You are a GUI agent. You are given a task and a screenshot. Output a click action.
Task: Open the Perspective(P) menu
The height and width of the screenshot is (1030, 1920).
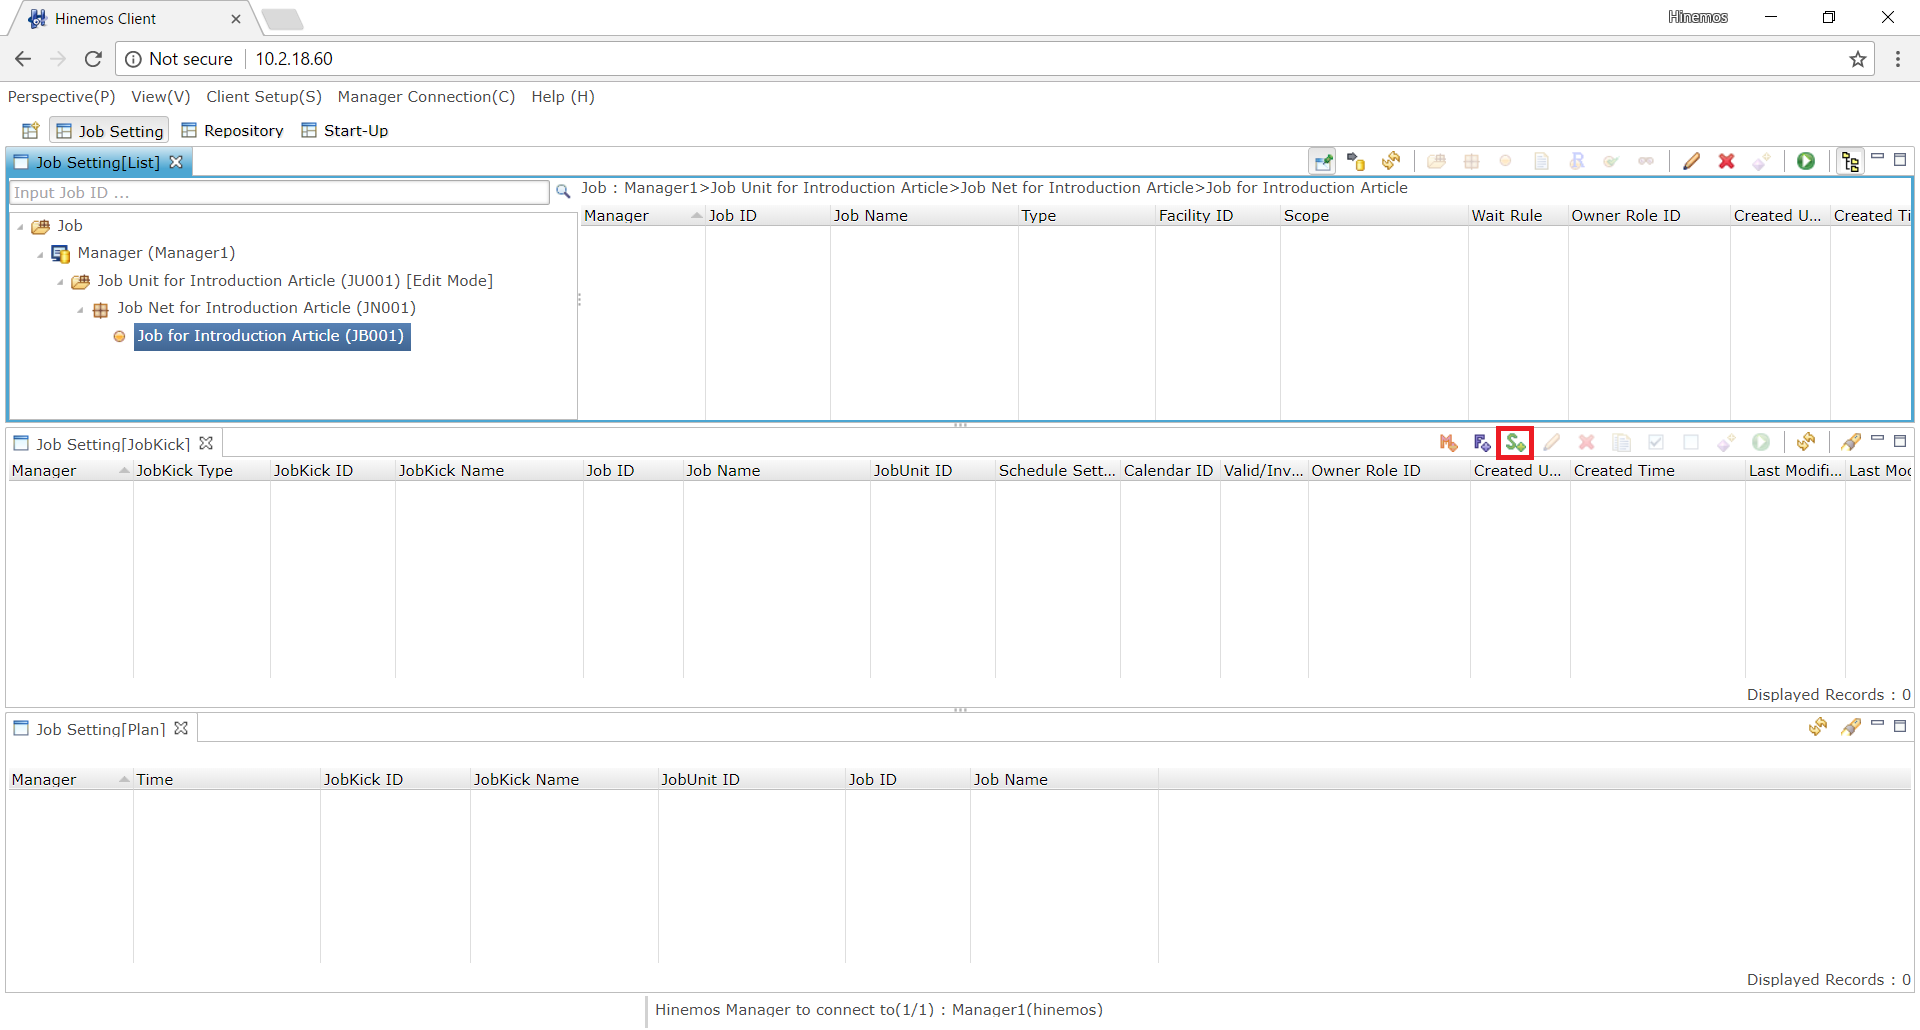[62, 97]
